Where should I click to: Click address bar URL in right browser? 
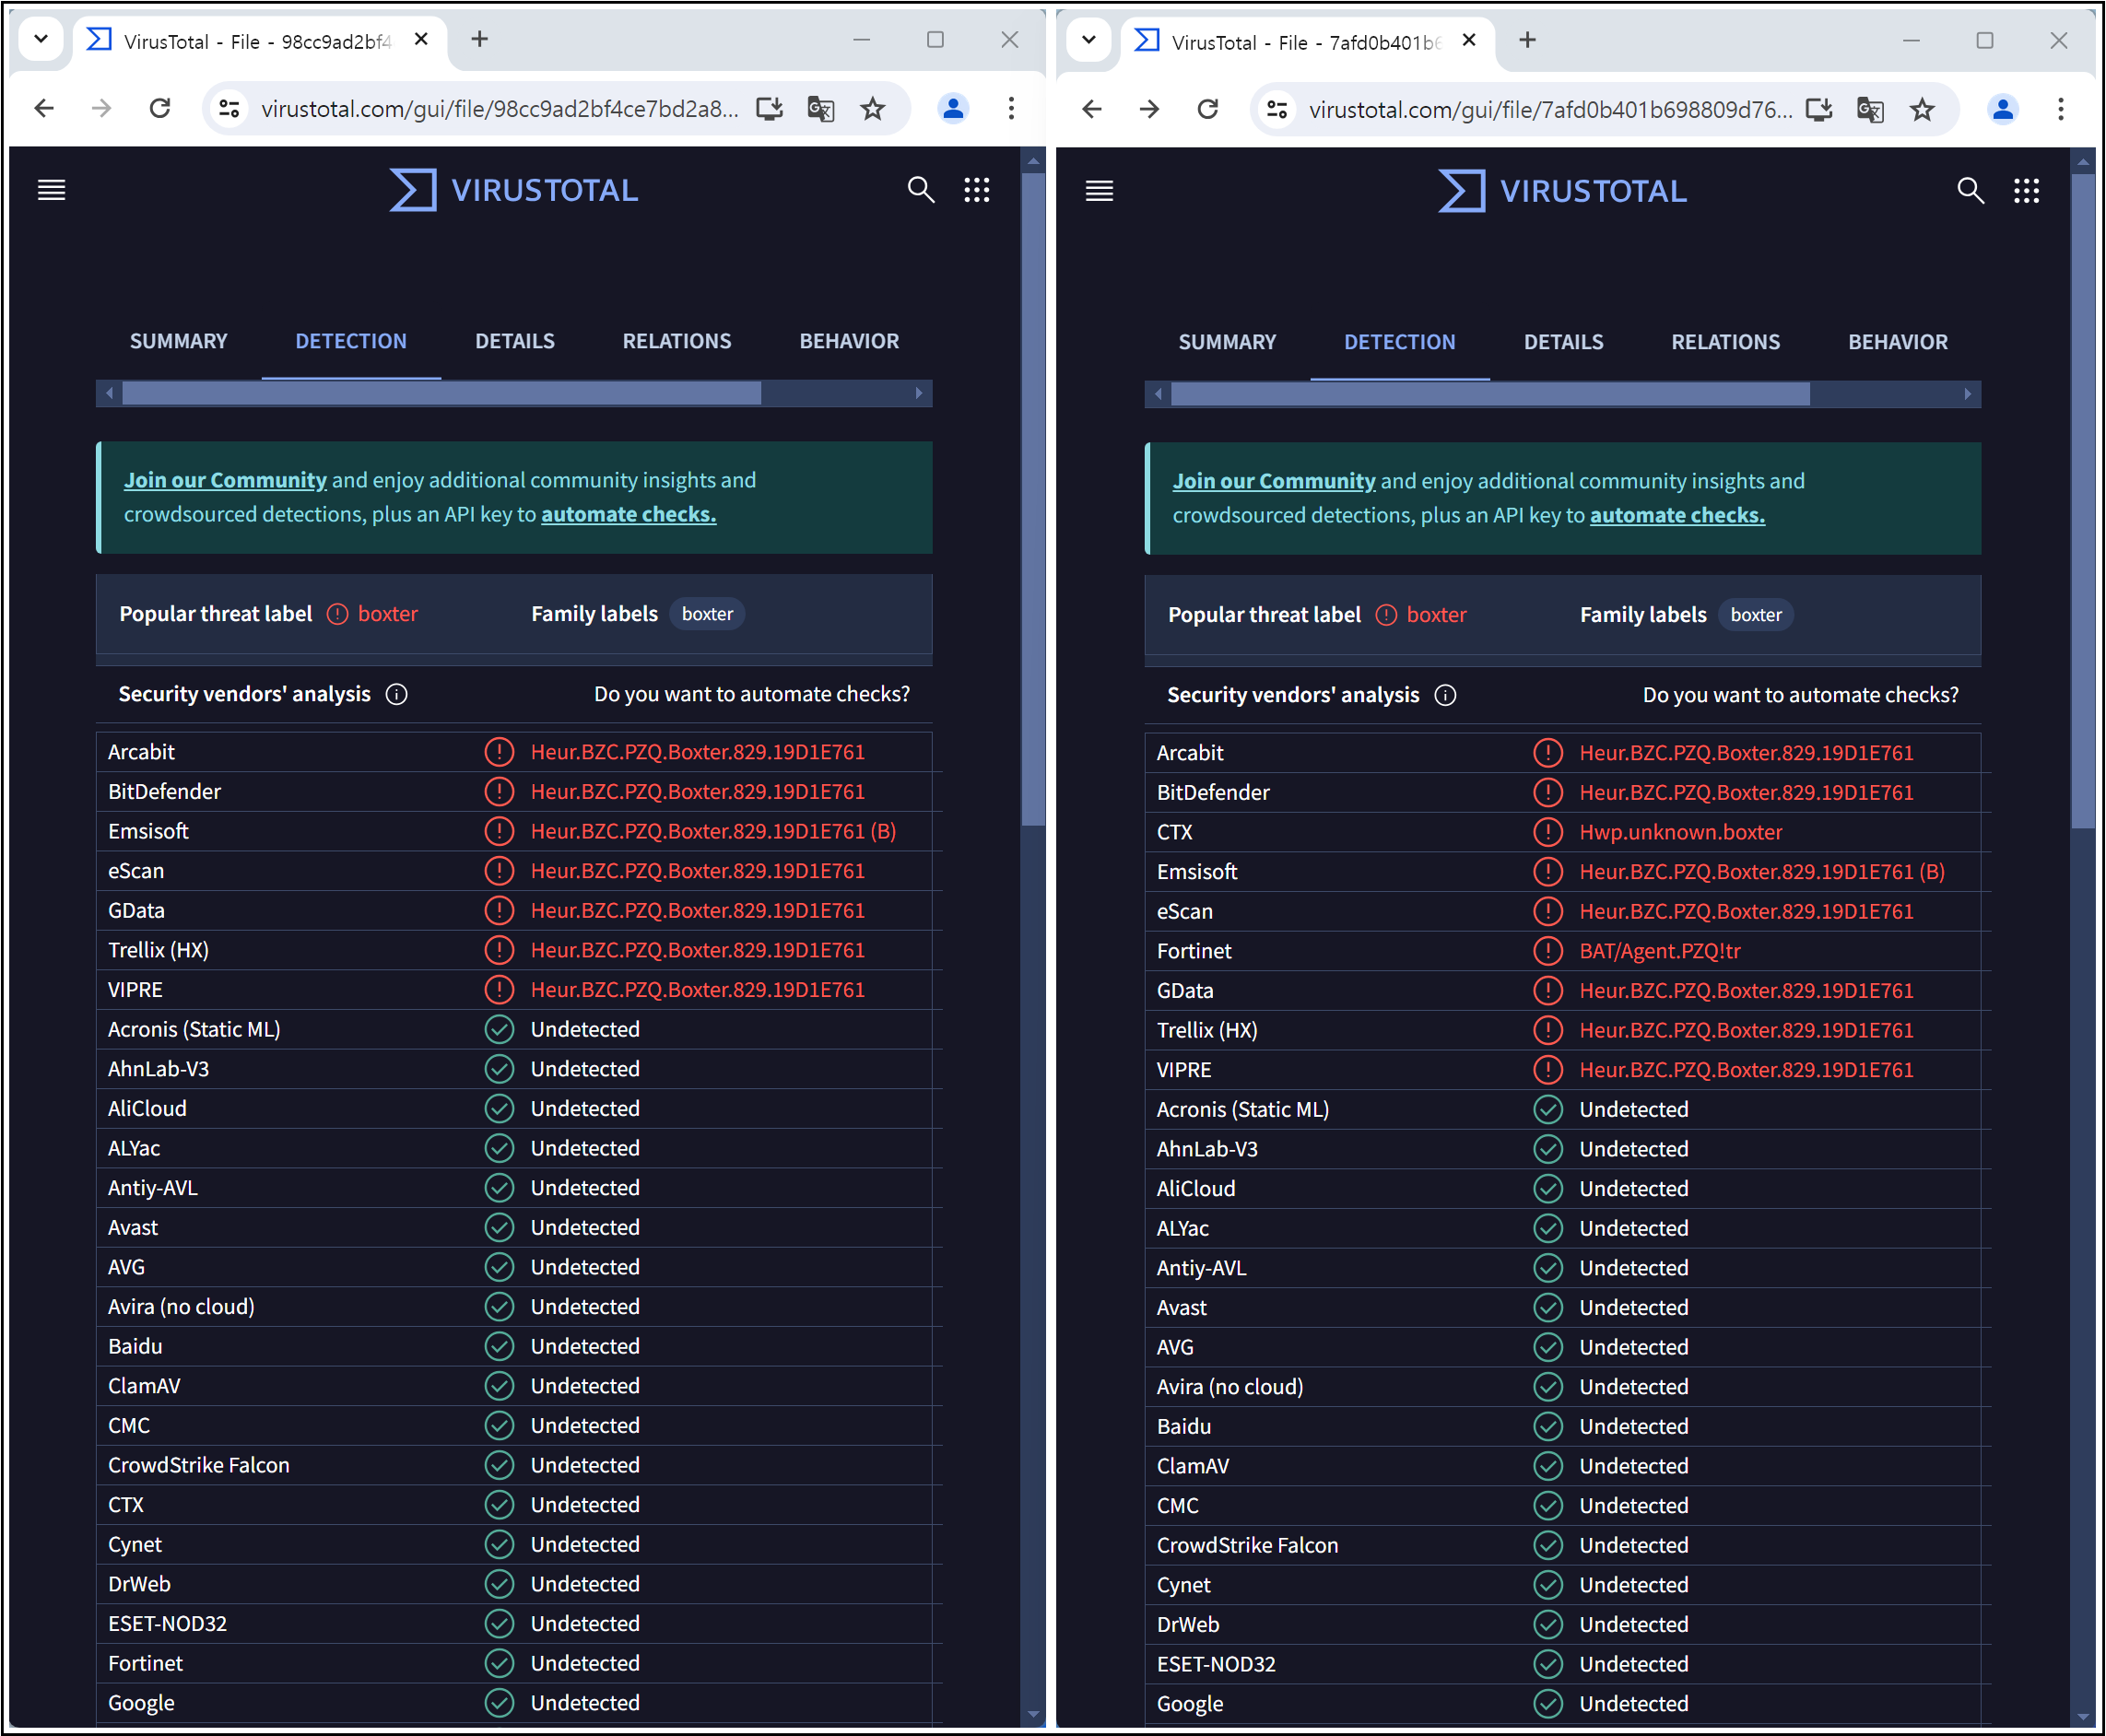1550,109
